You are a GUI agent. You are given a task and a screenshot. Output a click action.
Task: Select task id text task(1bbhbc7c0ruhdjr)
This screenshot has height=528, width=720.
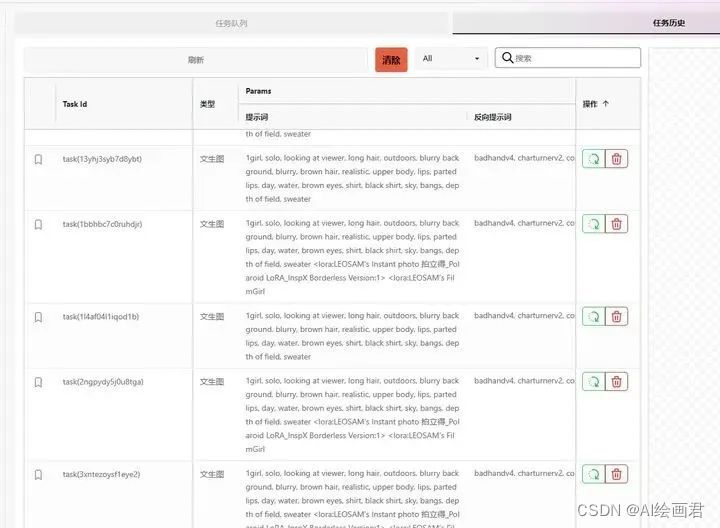tap(102, 224)
